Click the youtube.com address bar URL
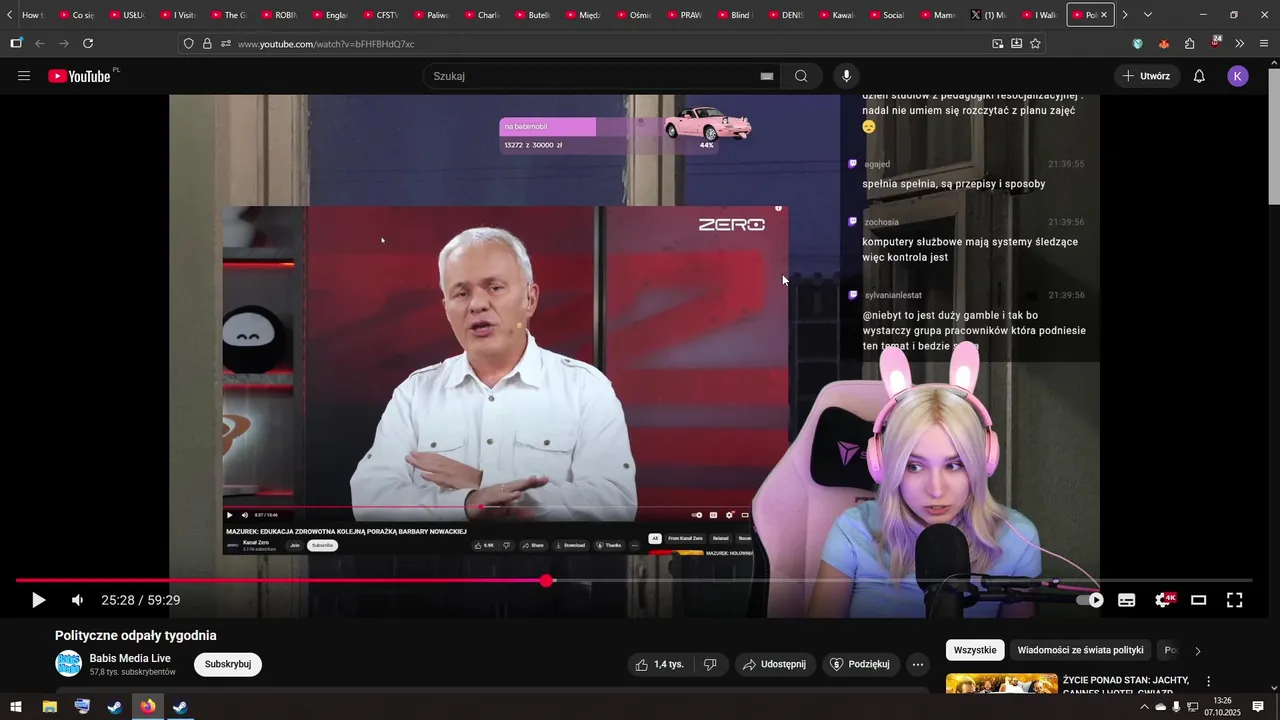This screenshot has height=720, width=1280. click(326, 44)
